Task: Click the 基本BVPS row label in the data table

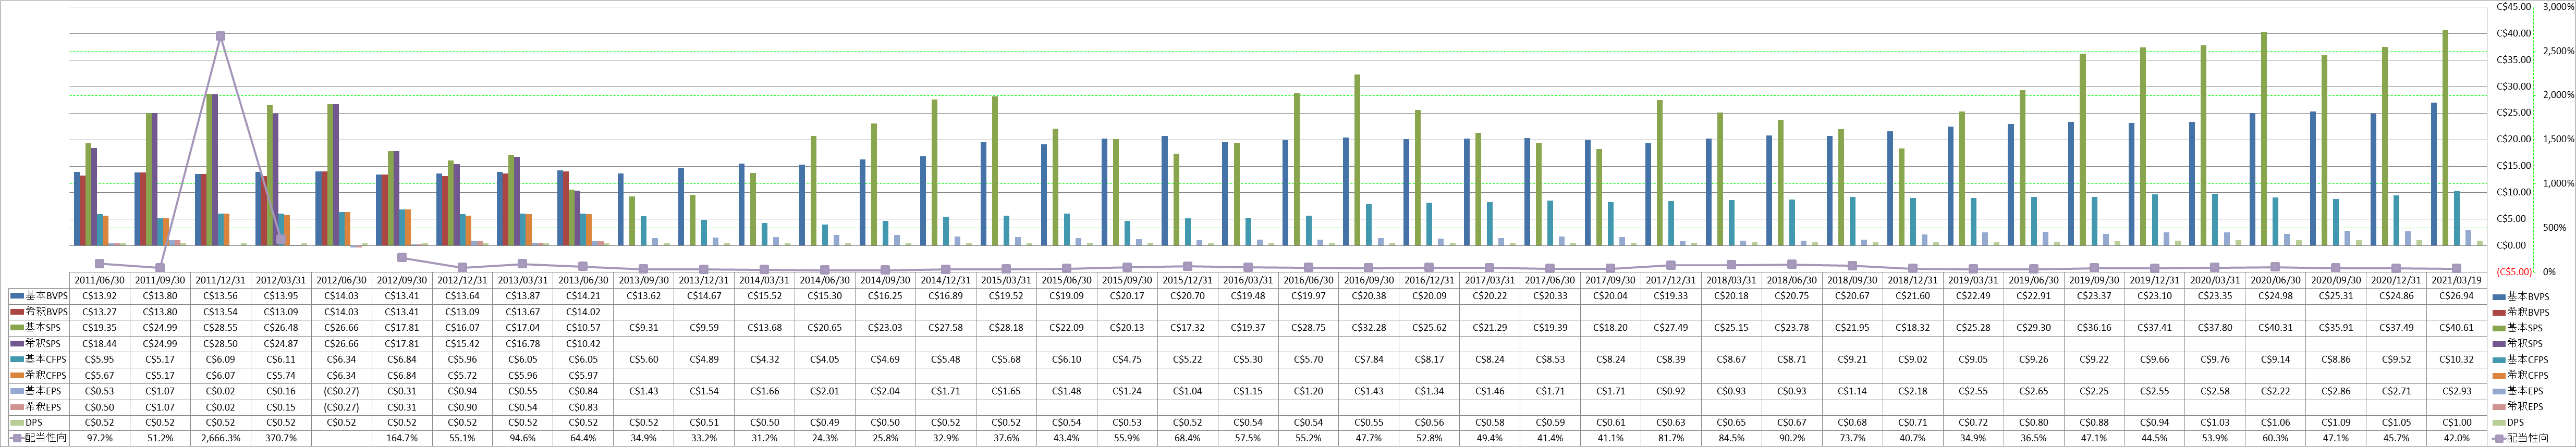Action: point(46,296)
